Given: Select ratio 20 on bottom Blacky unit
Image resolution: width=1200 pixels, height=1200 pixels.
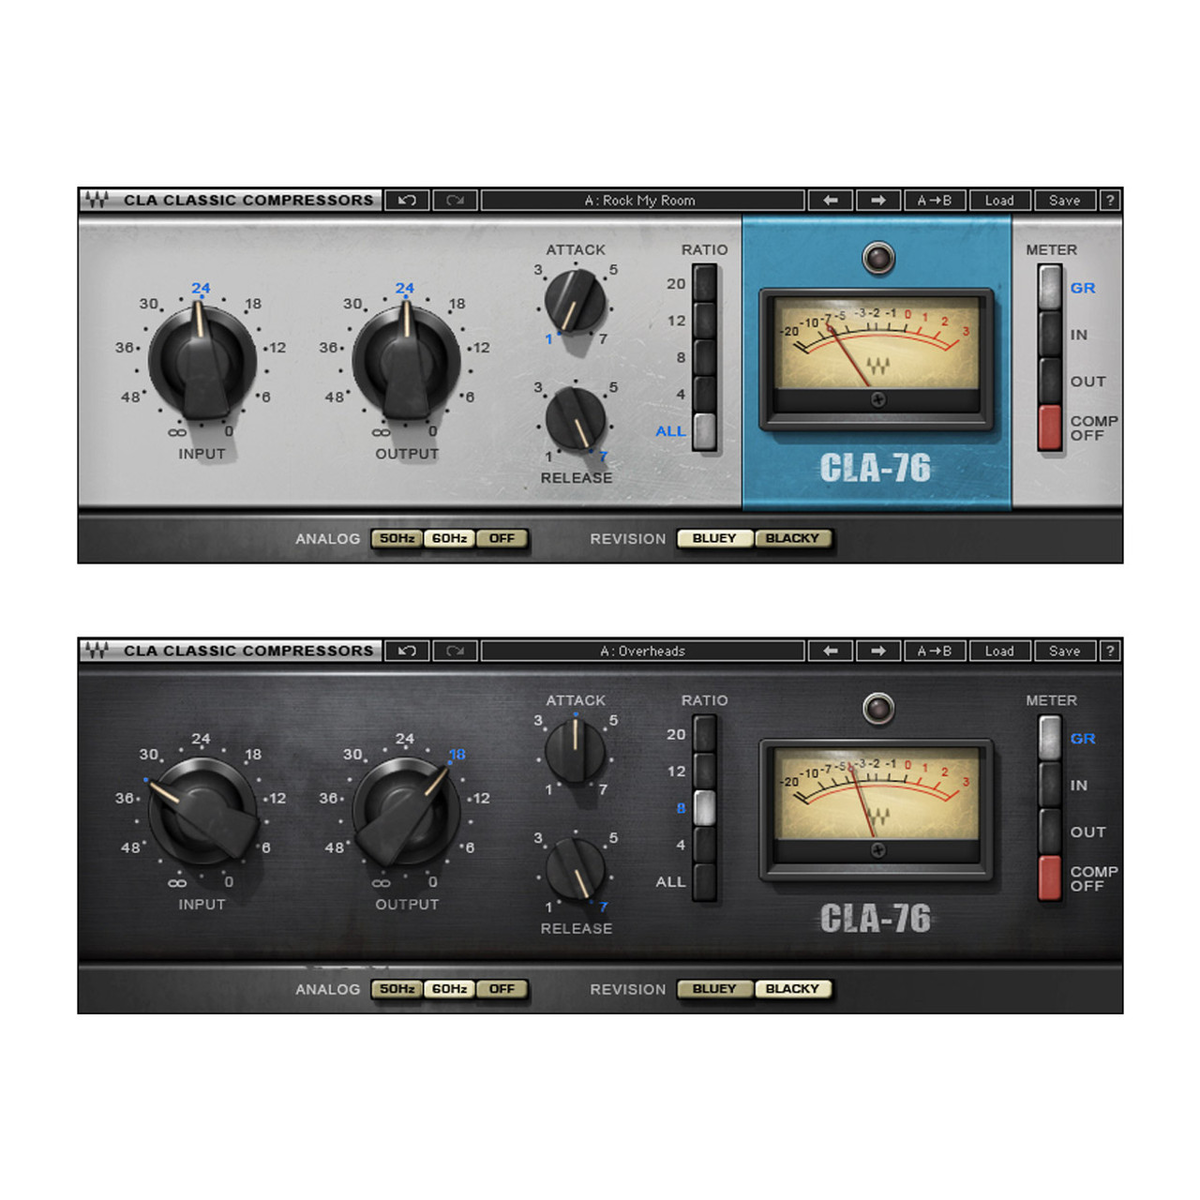Looking at the screenshot, I should point(705,734).
